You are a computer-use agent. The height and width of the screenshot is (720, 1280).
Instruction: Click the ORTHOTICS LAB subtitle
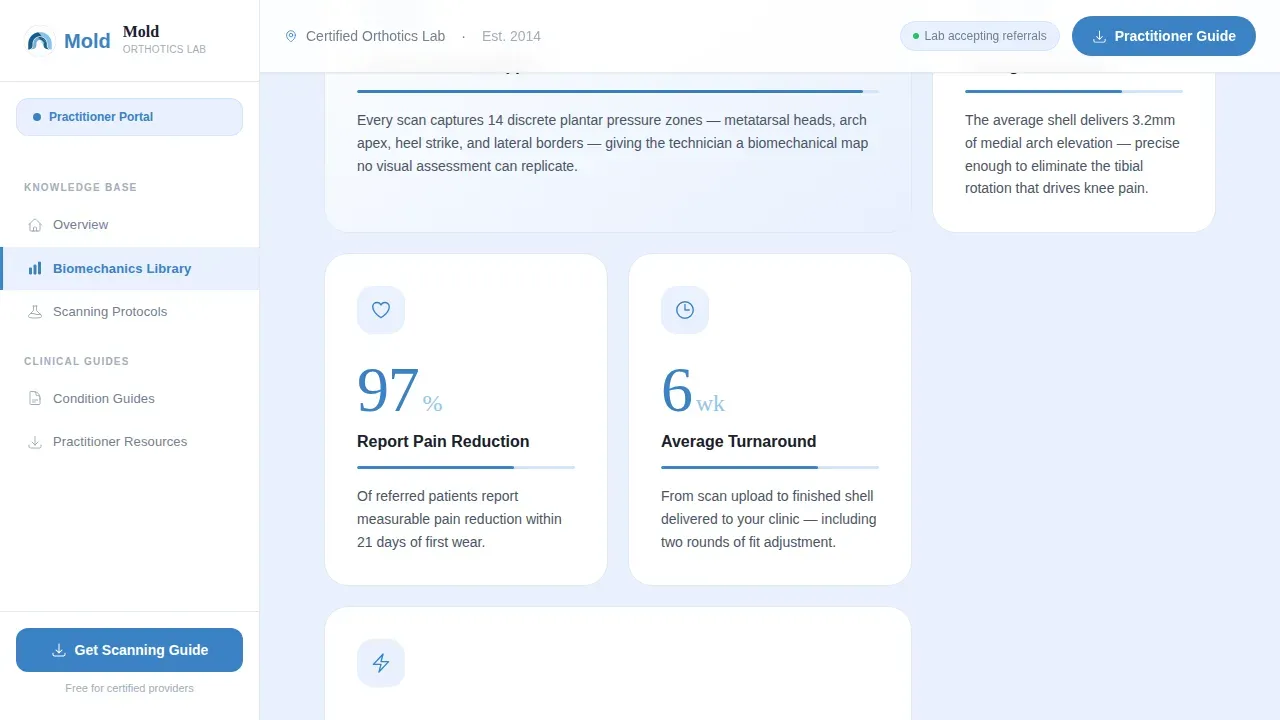click(164, 49)
